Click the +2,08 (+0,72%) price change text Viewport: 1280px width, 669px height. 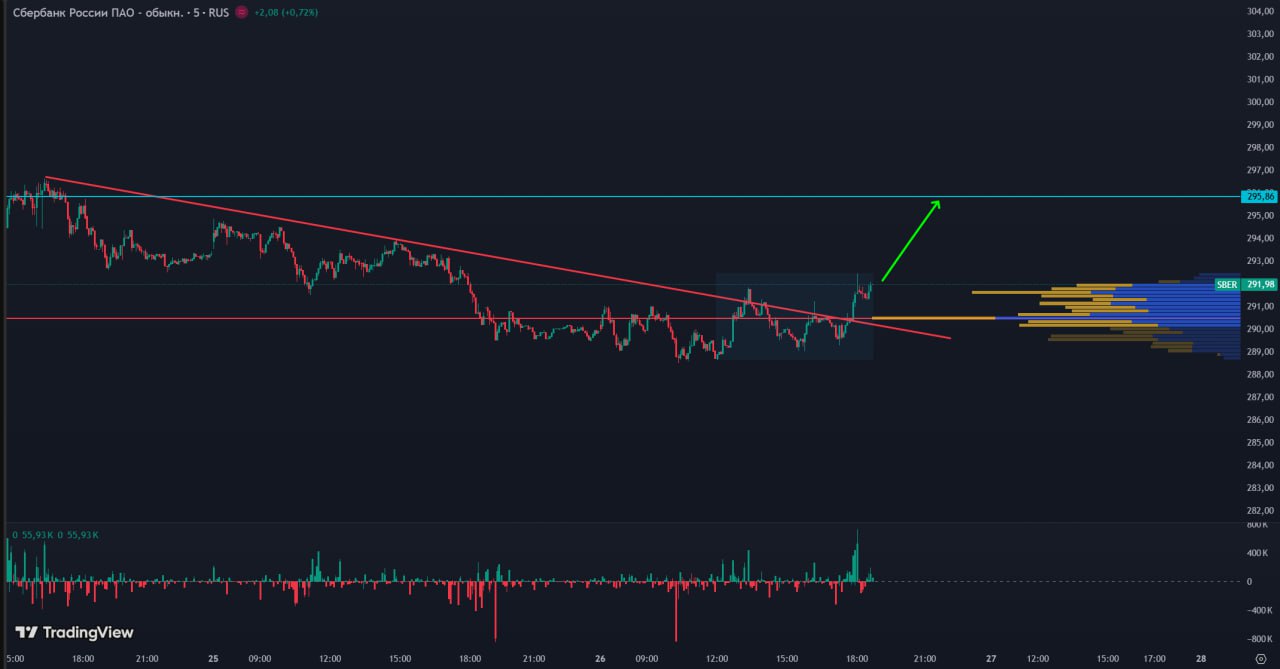pos(285,12)
